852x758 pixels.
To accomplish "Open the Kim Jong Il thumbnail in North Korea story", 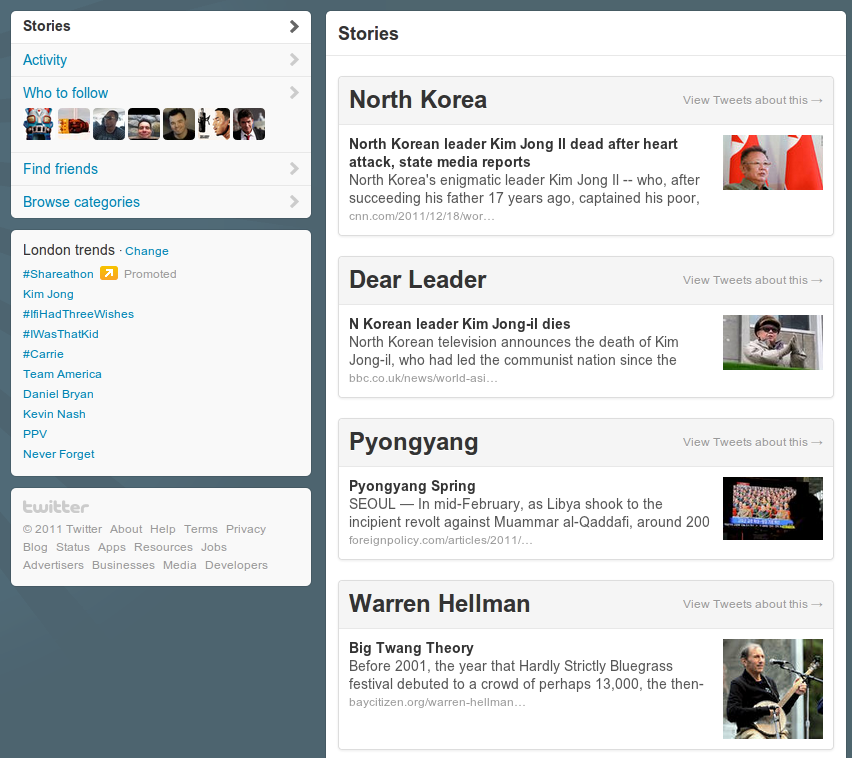I will [772, 162].
